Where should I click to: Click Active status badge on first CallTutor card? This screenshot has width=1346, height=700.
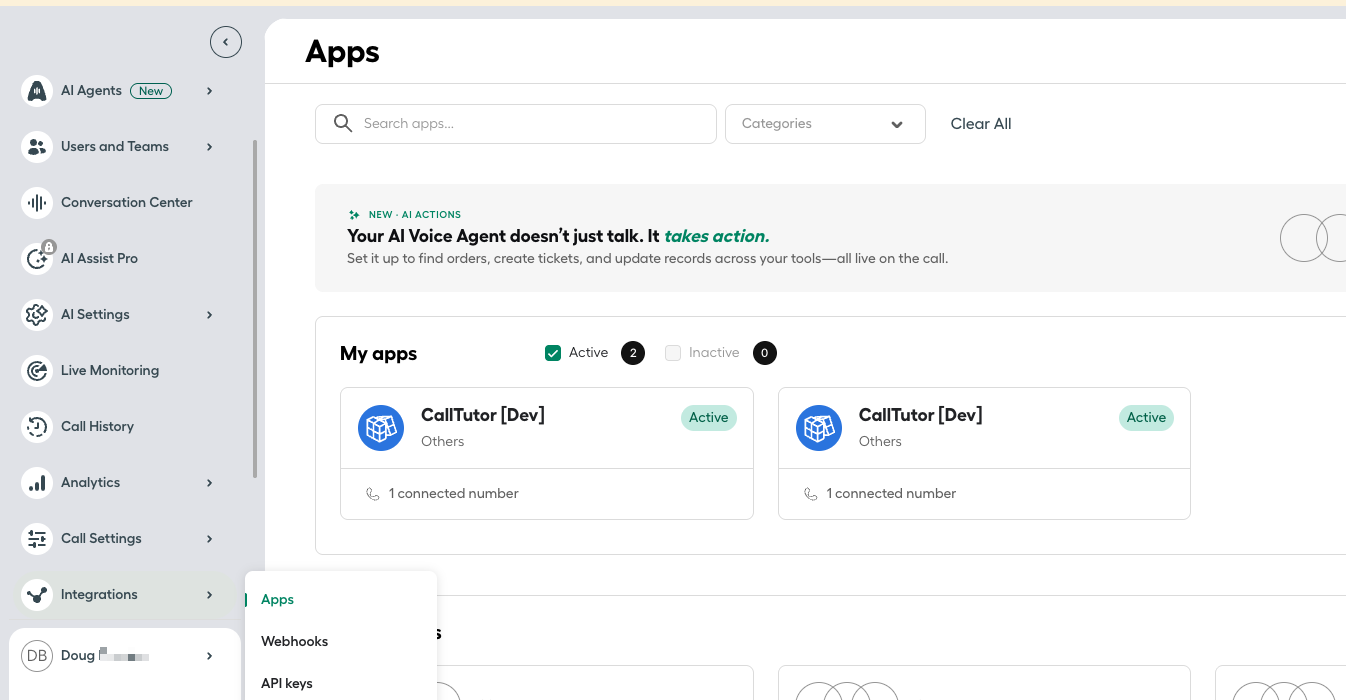point(709,418)
